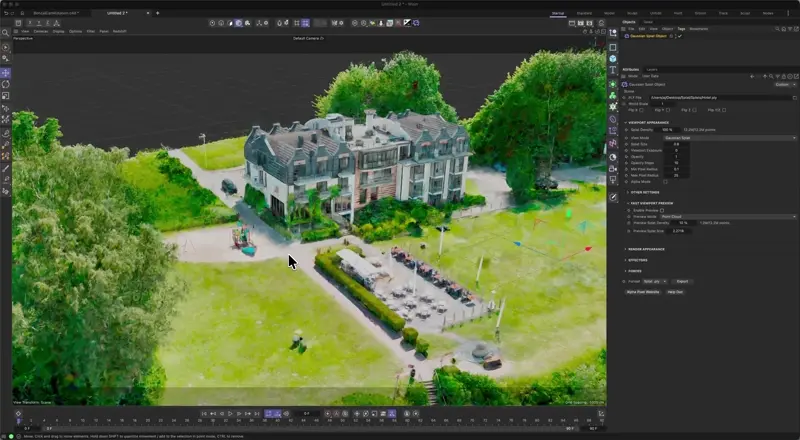Open the Custom preset dropdown in Attributes
The width and height of the screenshot is (800, 440).
[785, 85]
